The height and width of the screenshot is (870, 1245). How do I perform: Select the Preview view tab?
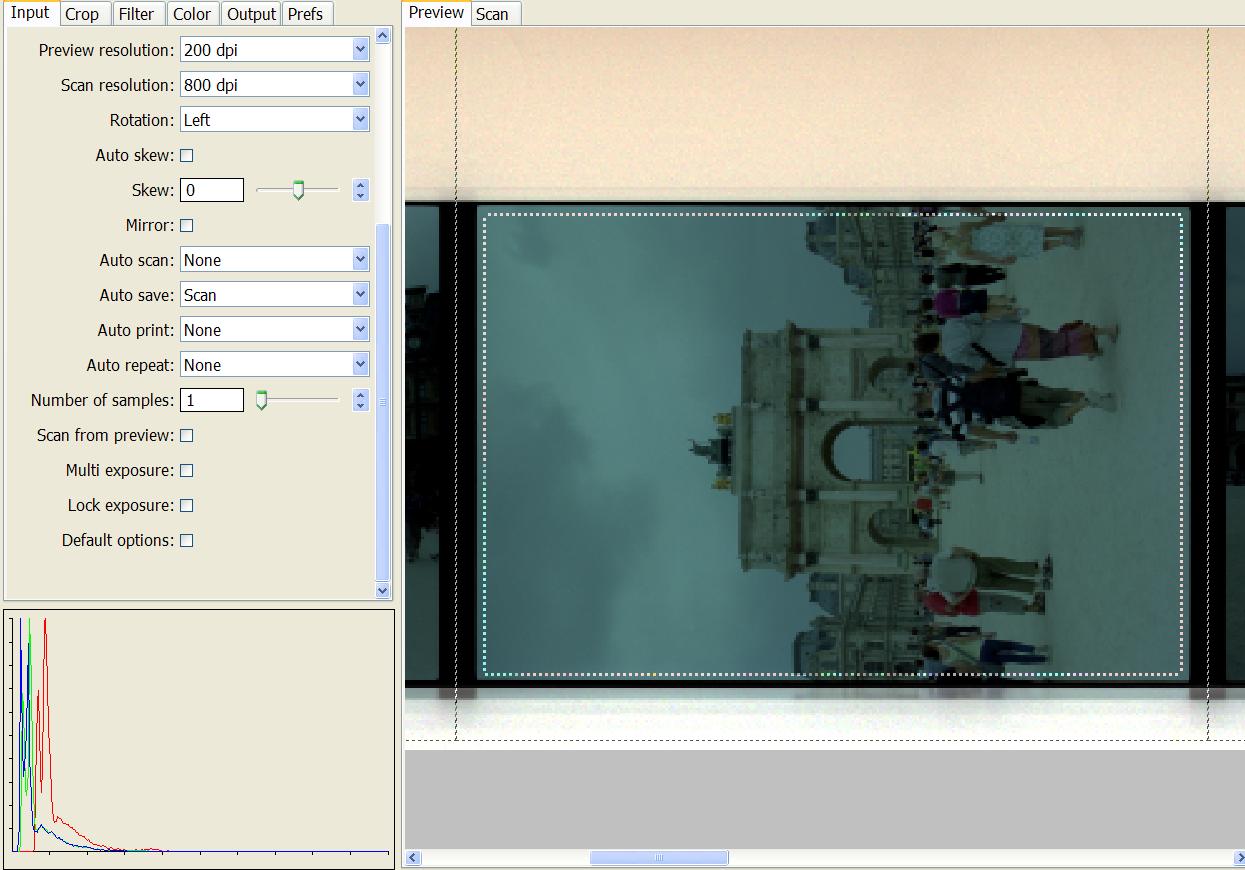pos(437,13)
